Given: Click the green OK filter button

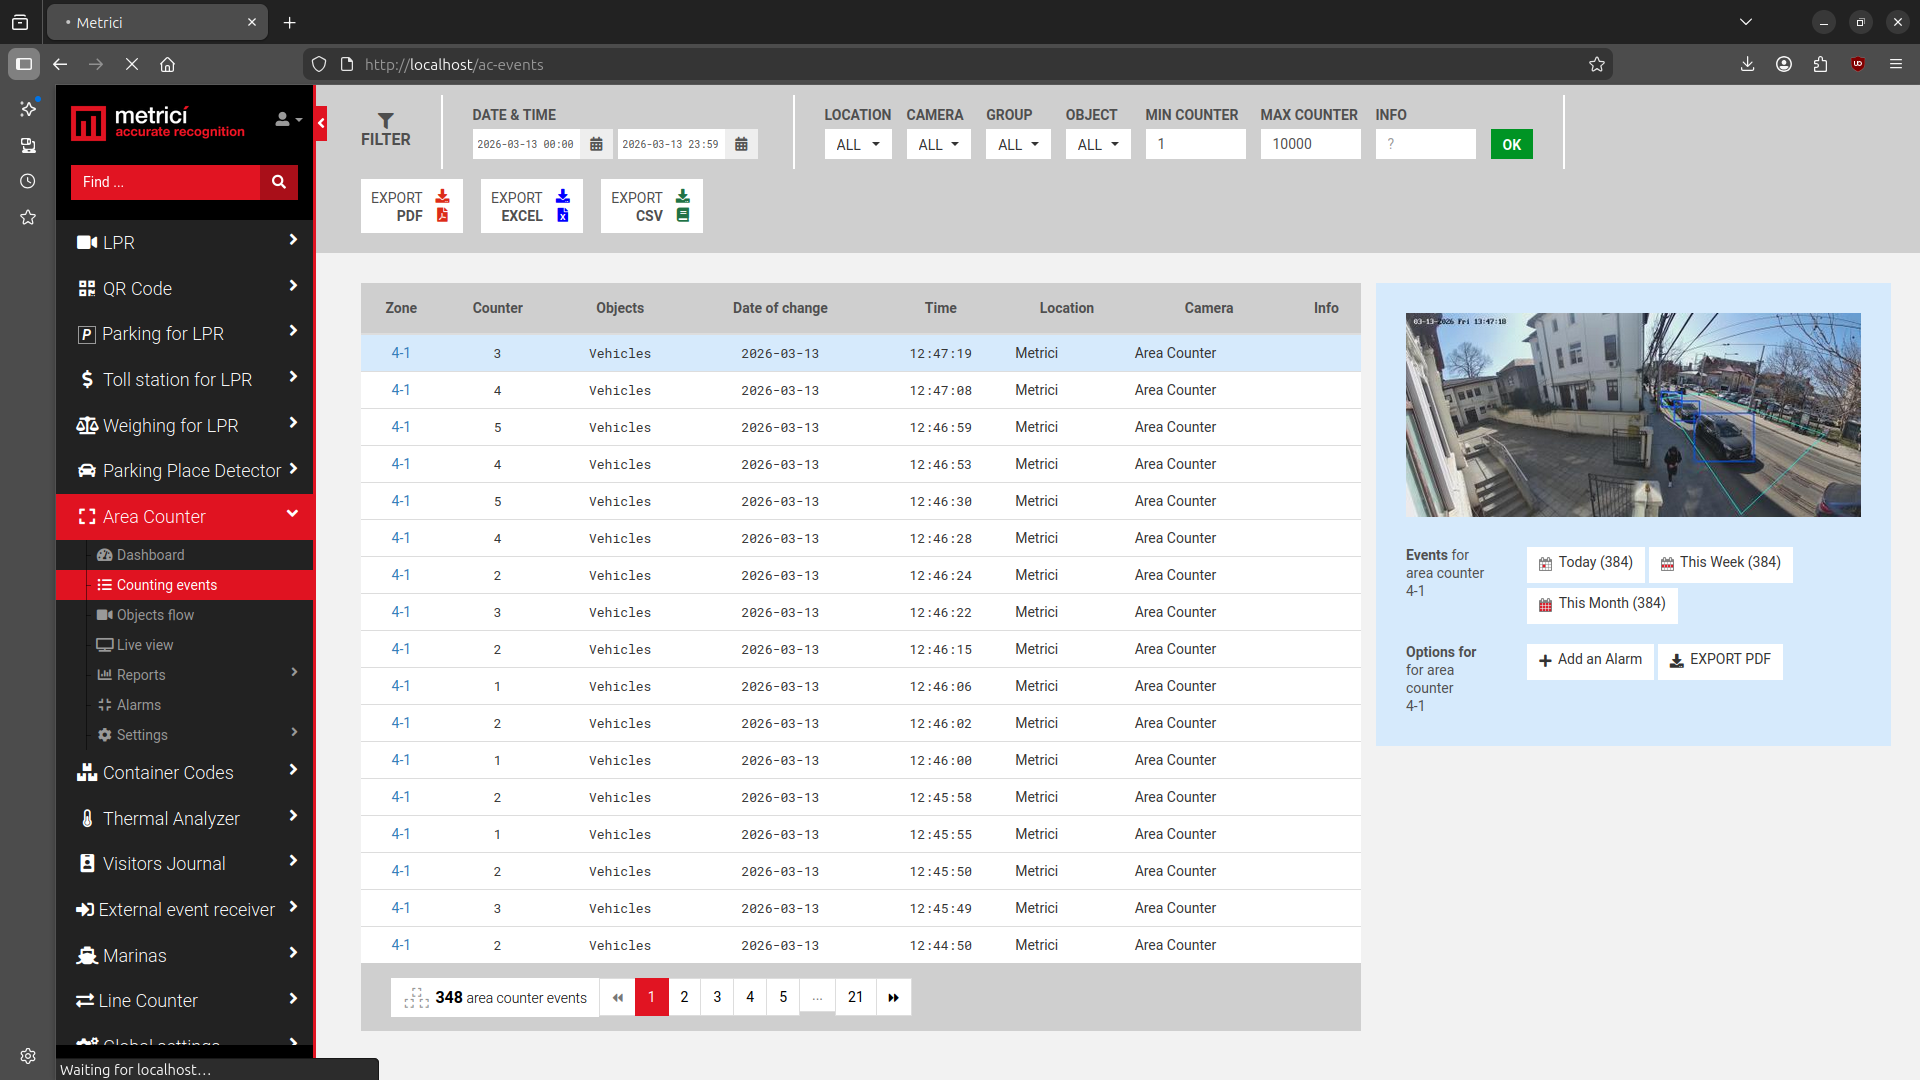Looking at the screenshot, I should tap(1511, 144).
